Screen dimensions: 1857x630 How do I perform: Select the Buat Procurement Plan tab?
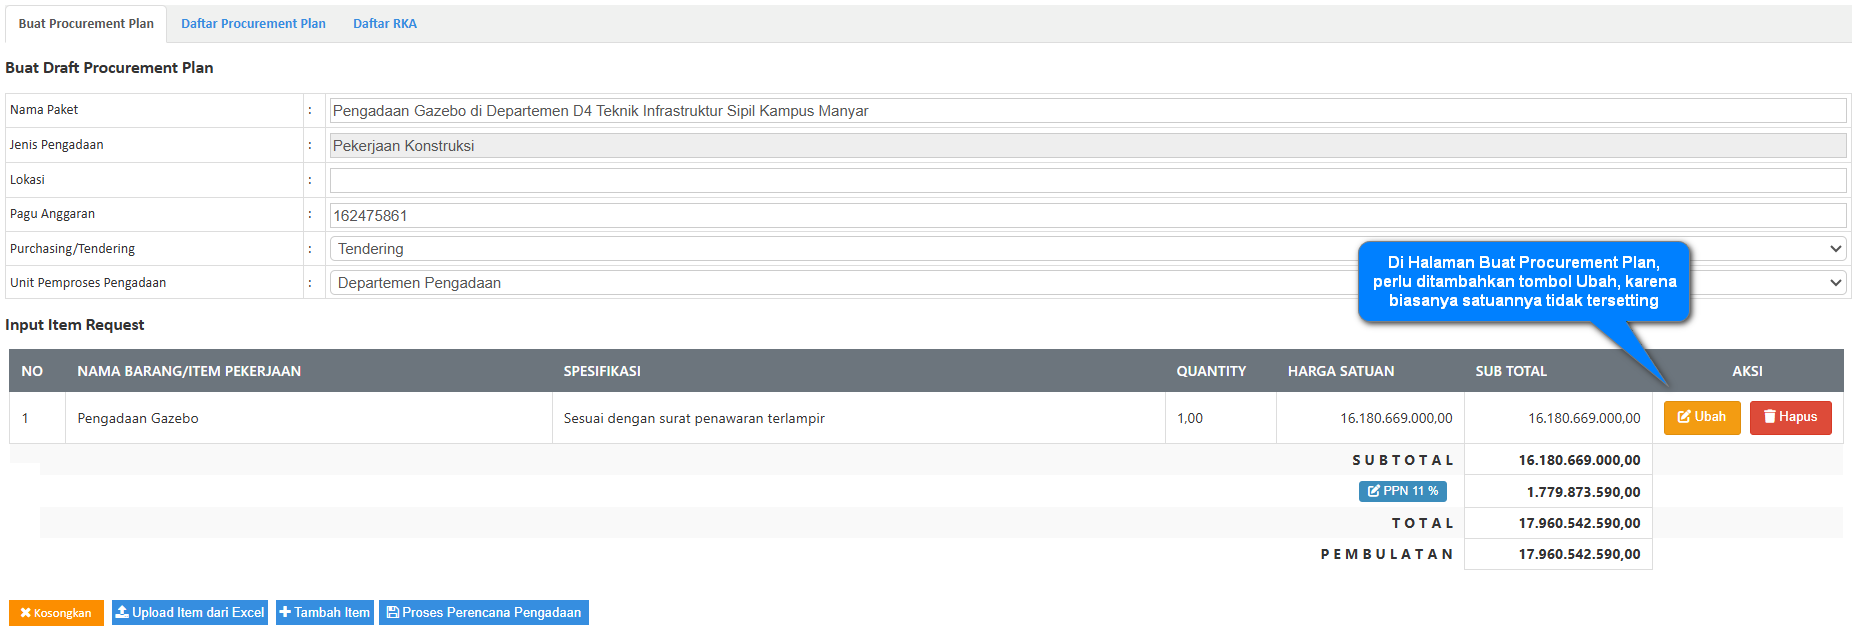(x=86, y=24)
